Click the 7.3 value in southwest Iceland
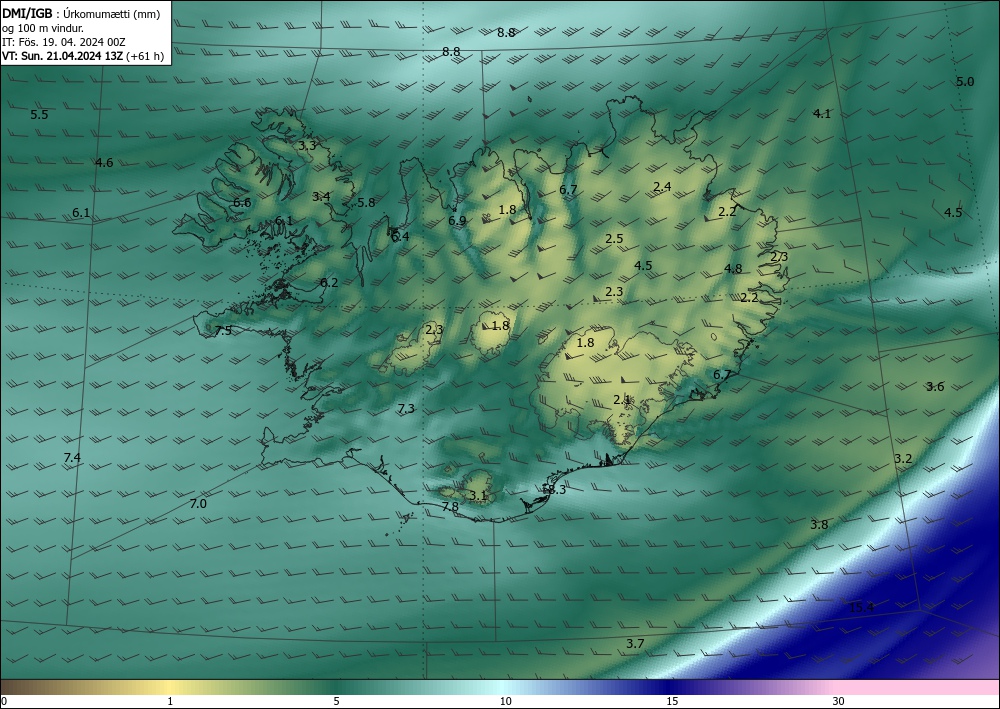Viewport: 1000px width, 709px height. pos(406,409)
